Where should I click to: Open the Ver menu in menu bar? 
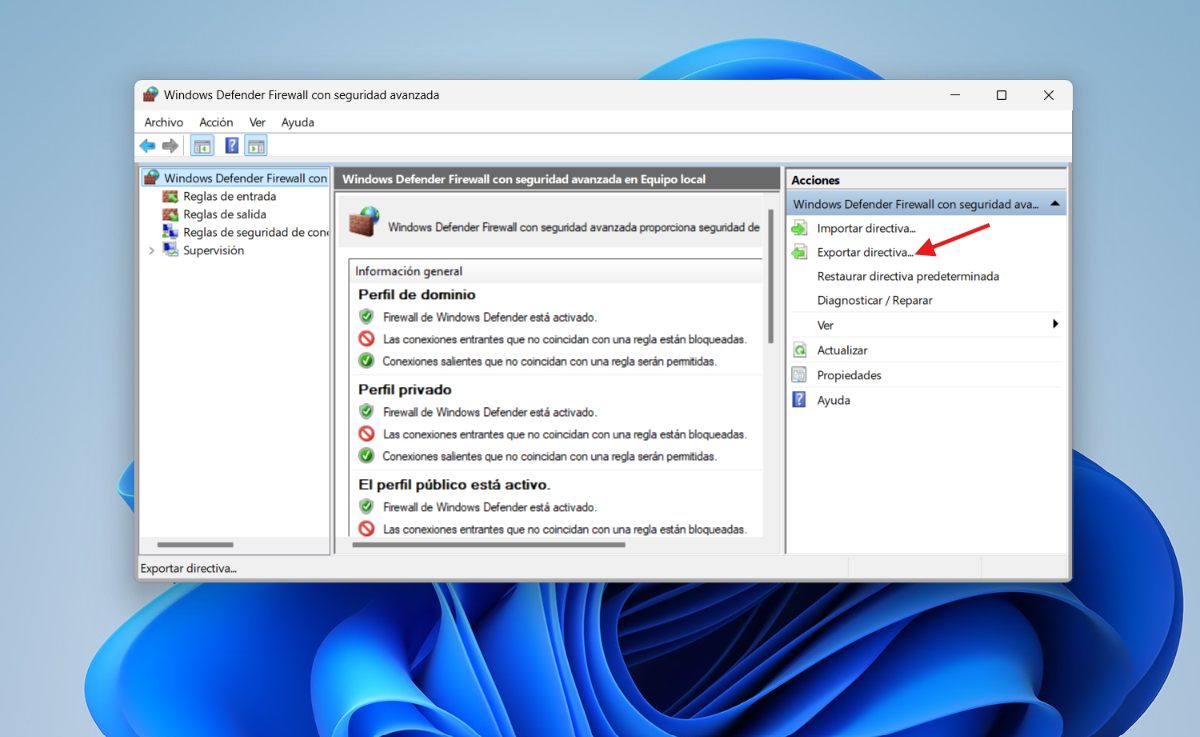(257, 122)
